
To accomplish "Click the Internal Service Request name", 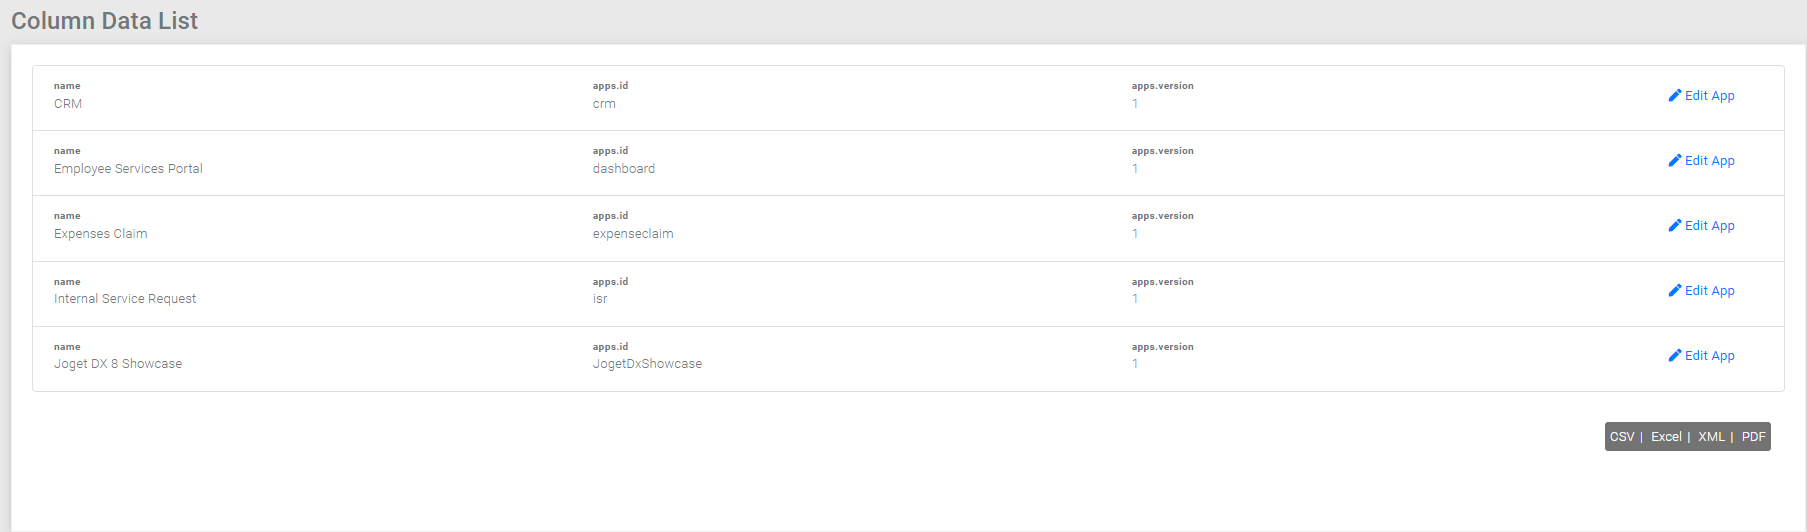I will click(x=125, y=299).
